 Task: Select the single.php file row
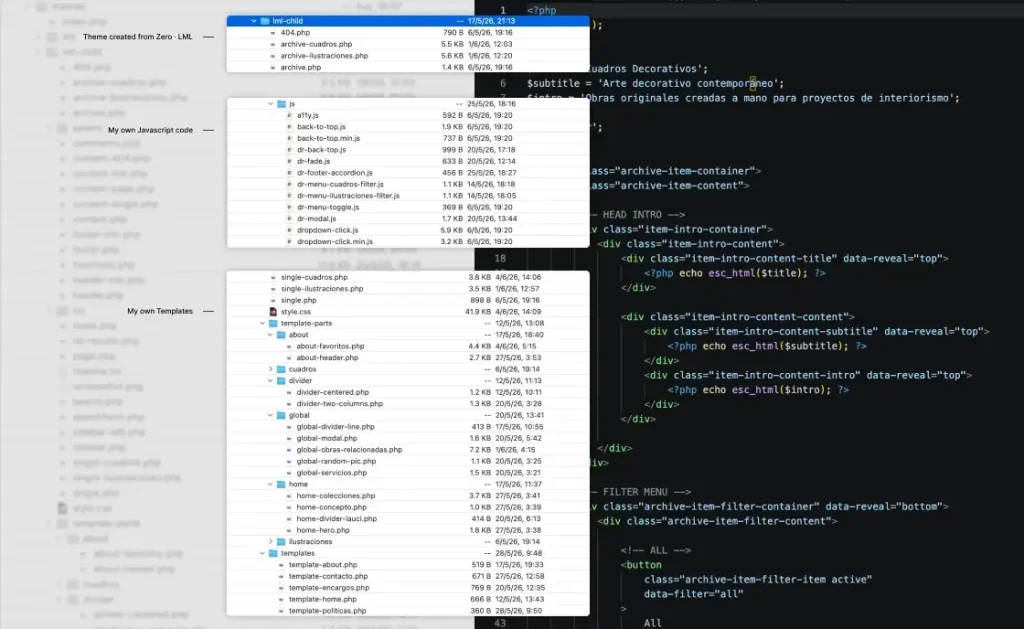coord(408,300)
